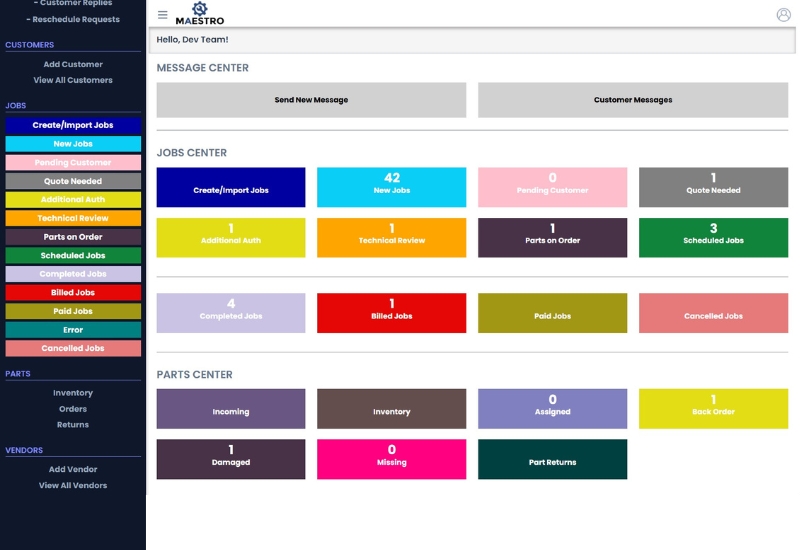Viewport: 800px width, 550px height.
Task: Click Send New Message button
Action: [311, 100]
